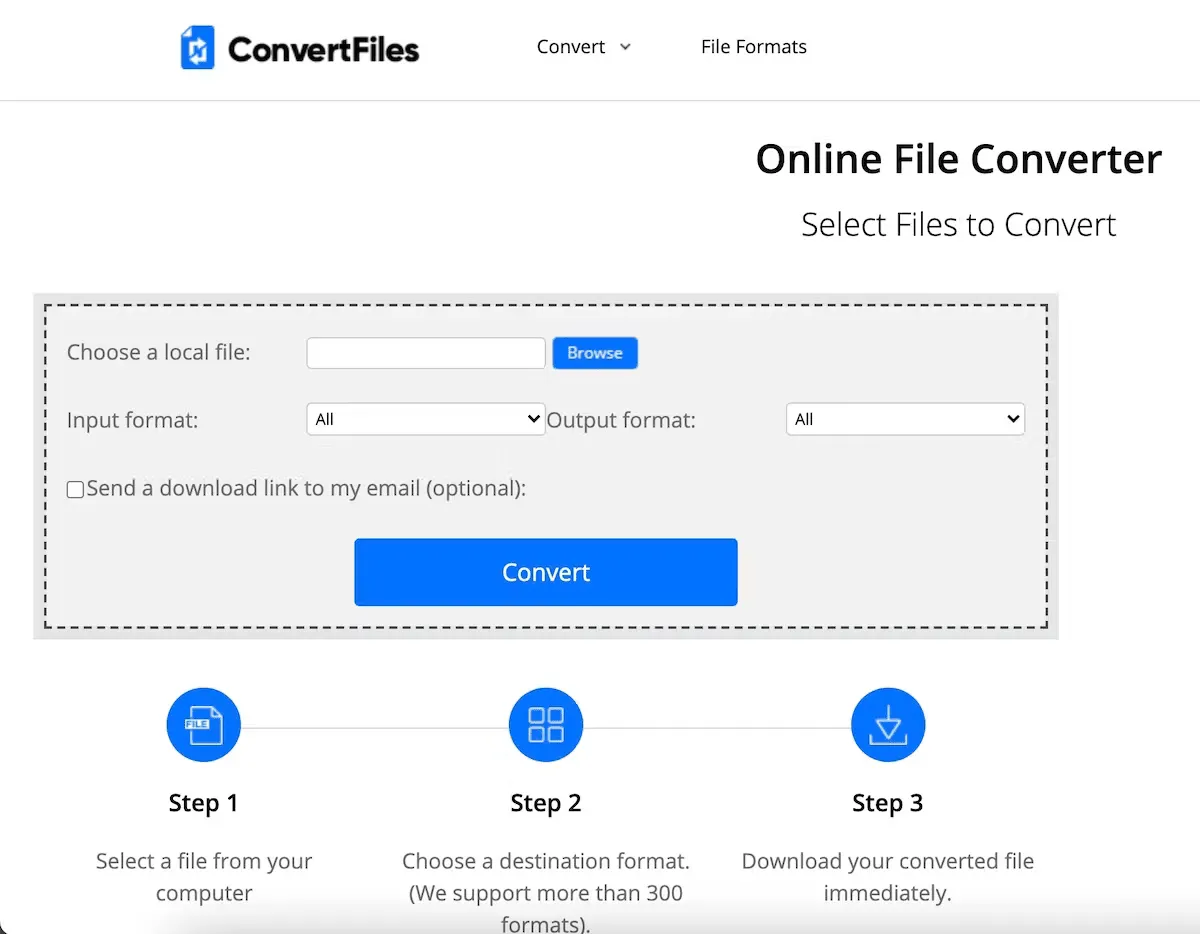Click the Online File Converter heading
The image size is (1200, 934).
tap(958, 159)
